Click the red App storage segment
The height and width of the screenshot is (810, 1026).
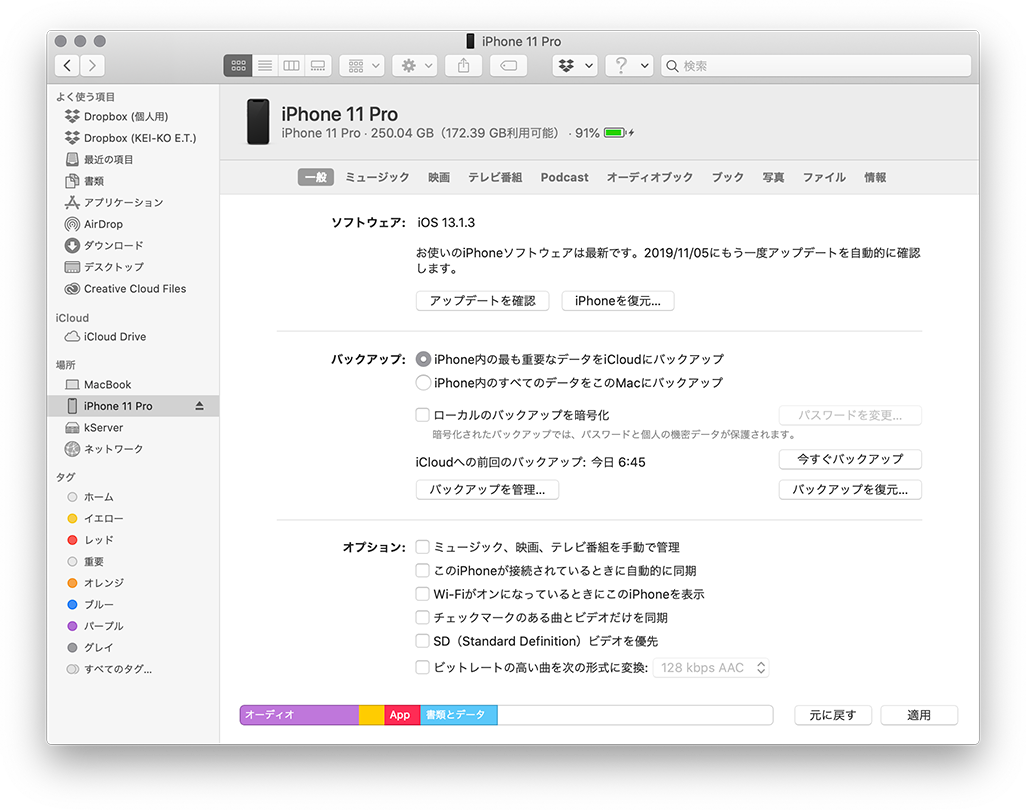pyautogui.click(x=402, y=715)
